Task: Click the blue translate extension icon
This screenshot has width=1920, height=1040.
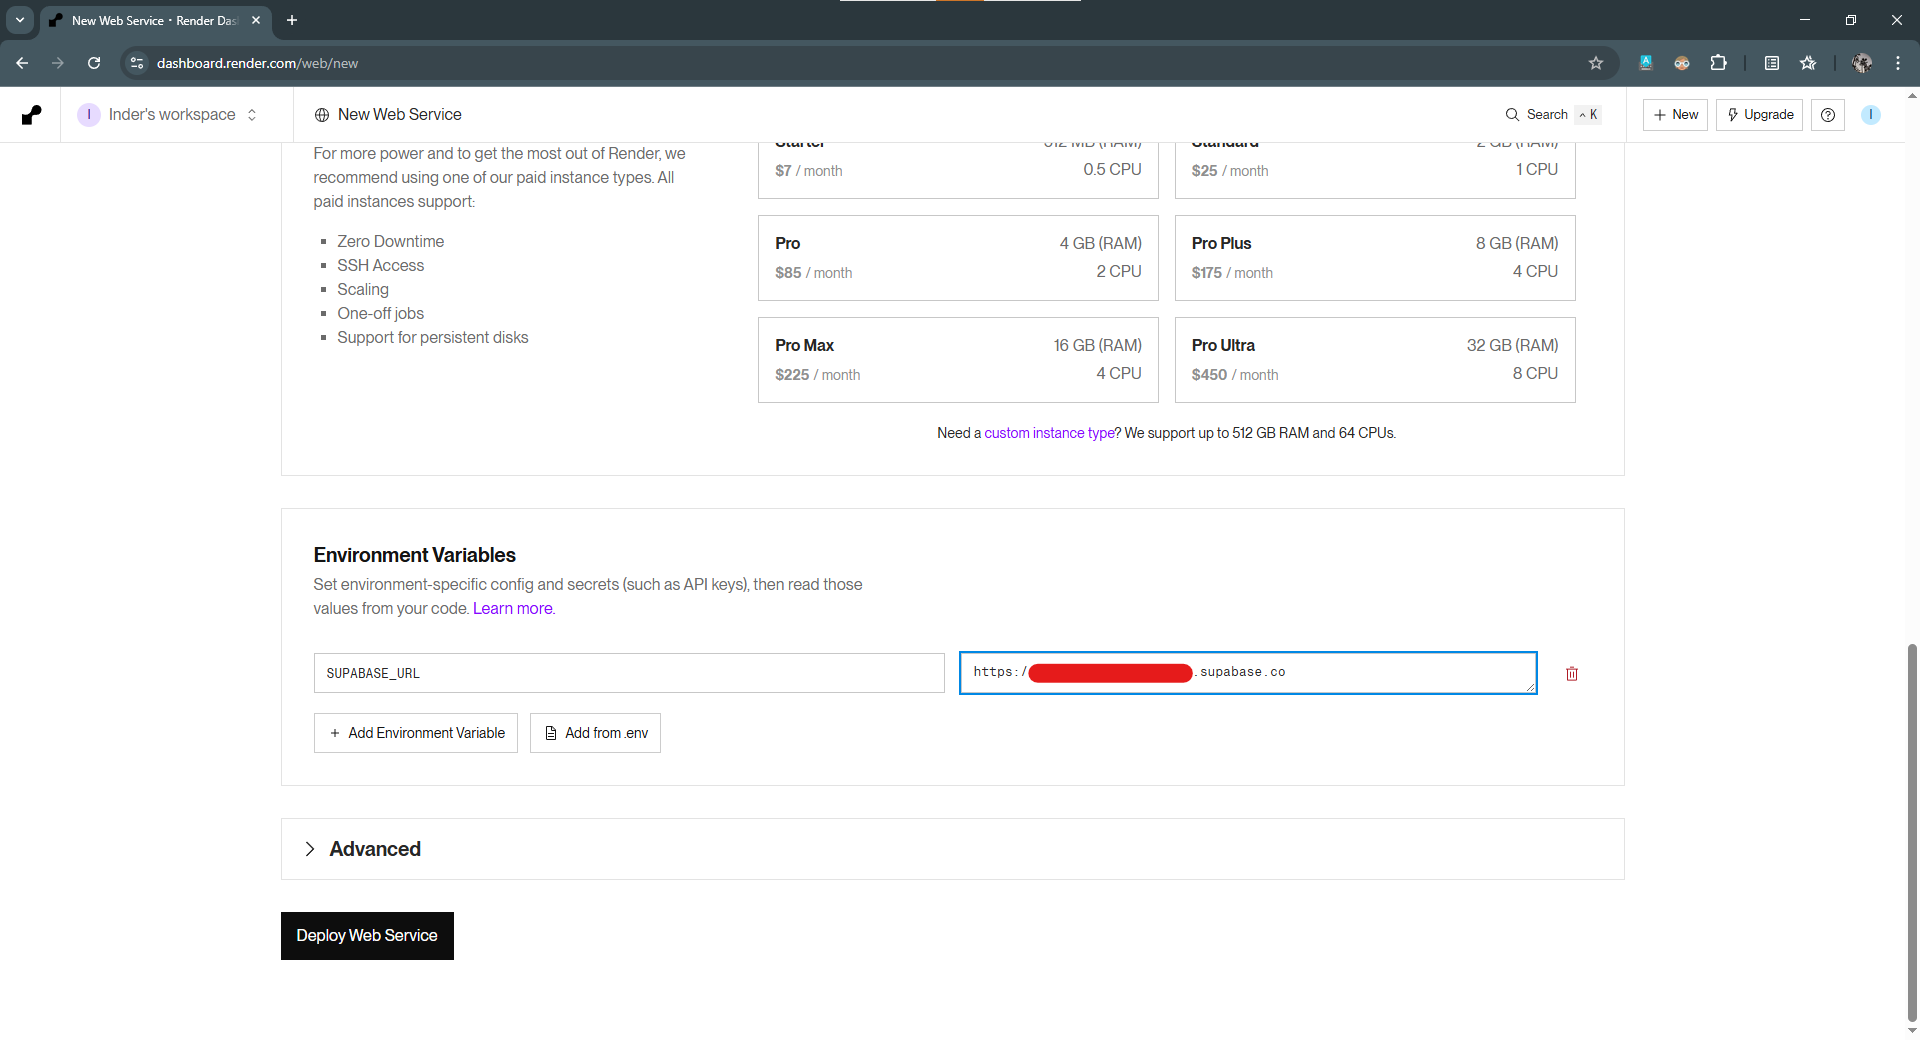Action: tap(1646, 63)
